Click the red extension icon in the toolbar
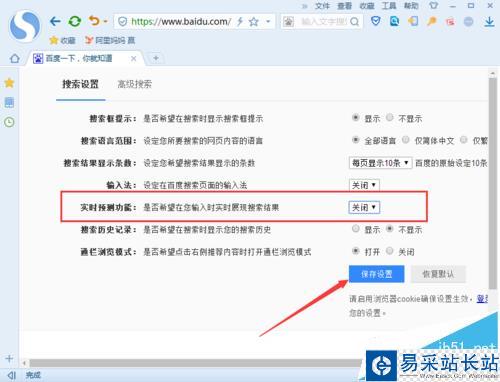Screen dimensions: 500x382 pos(450,22)
